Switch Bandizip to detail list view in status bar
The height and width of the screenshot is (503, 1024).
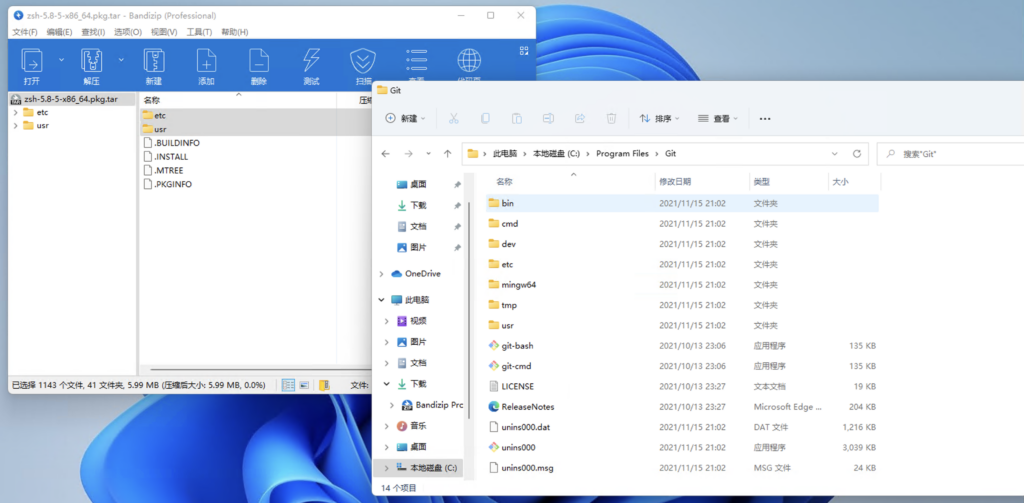288,385
